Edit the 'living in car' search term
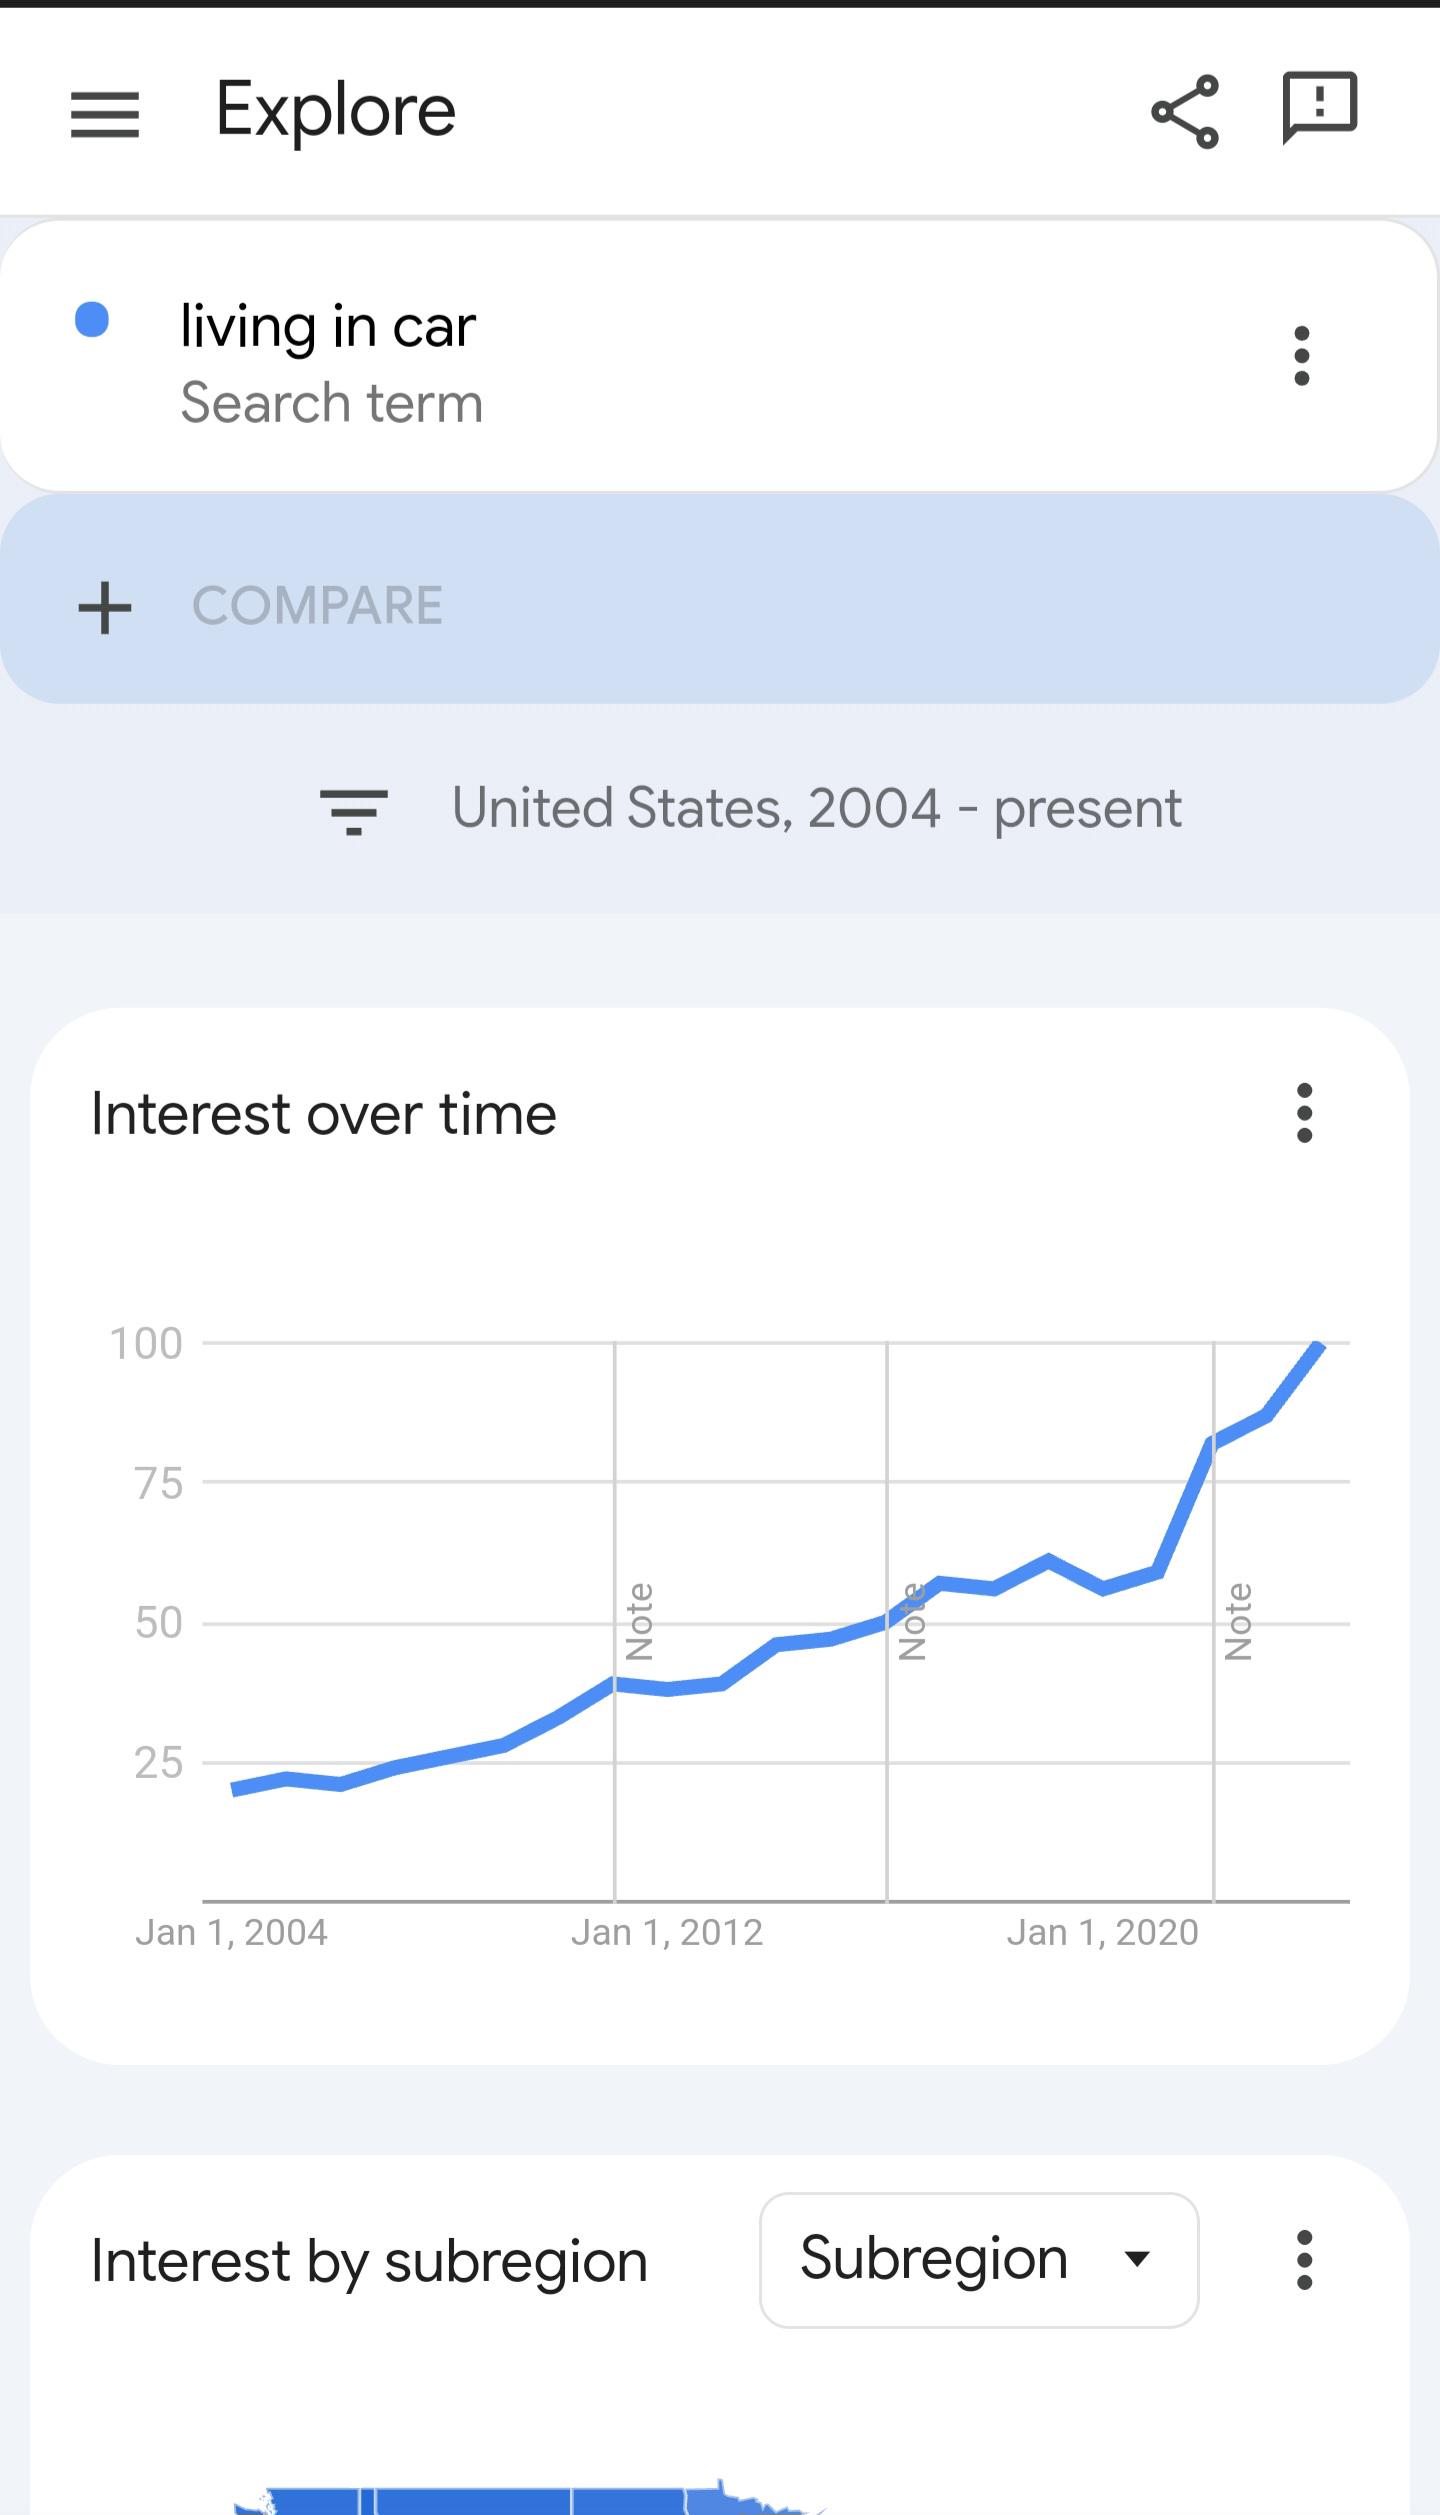 328,328
